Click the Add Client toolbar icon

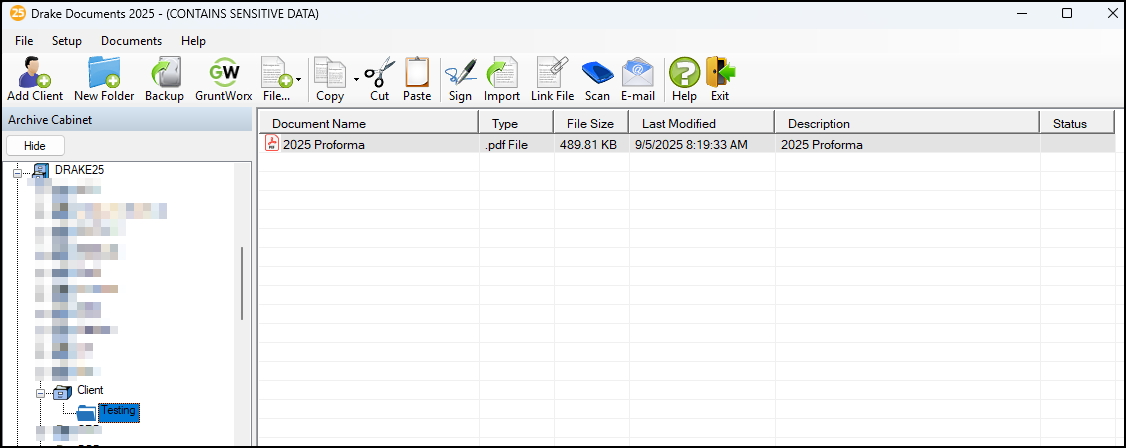click(x=34, y=79)
